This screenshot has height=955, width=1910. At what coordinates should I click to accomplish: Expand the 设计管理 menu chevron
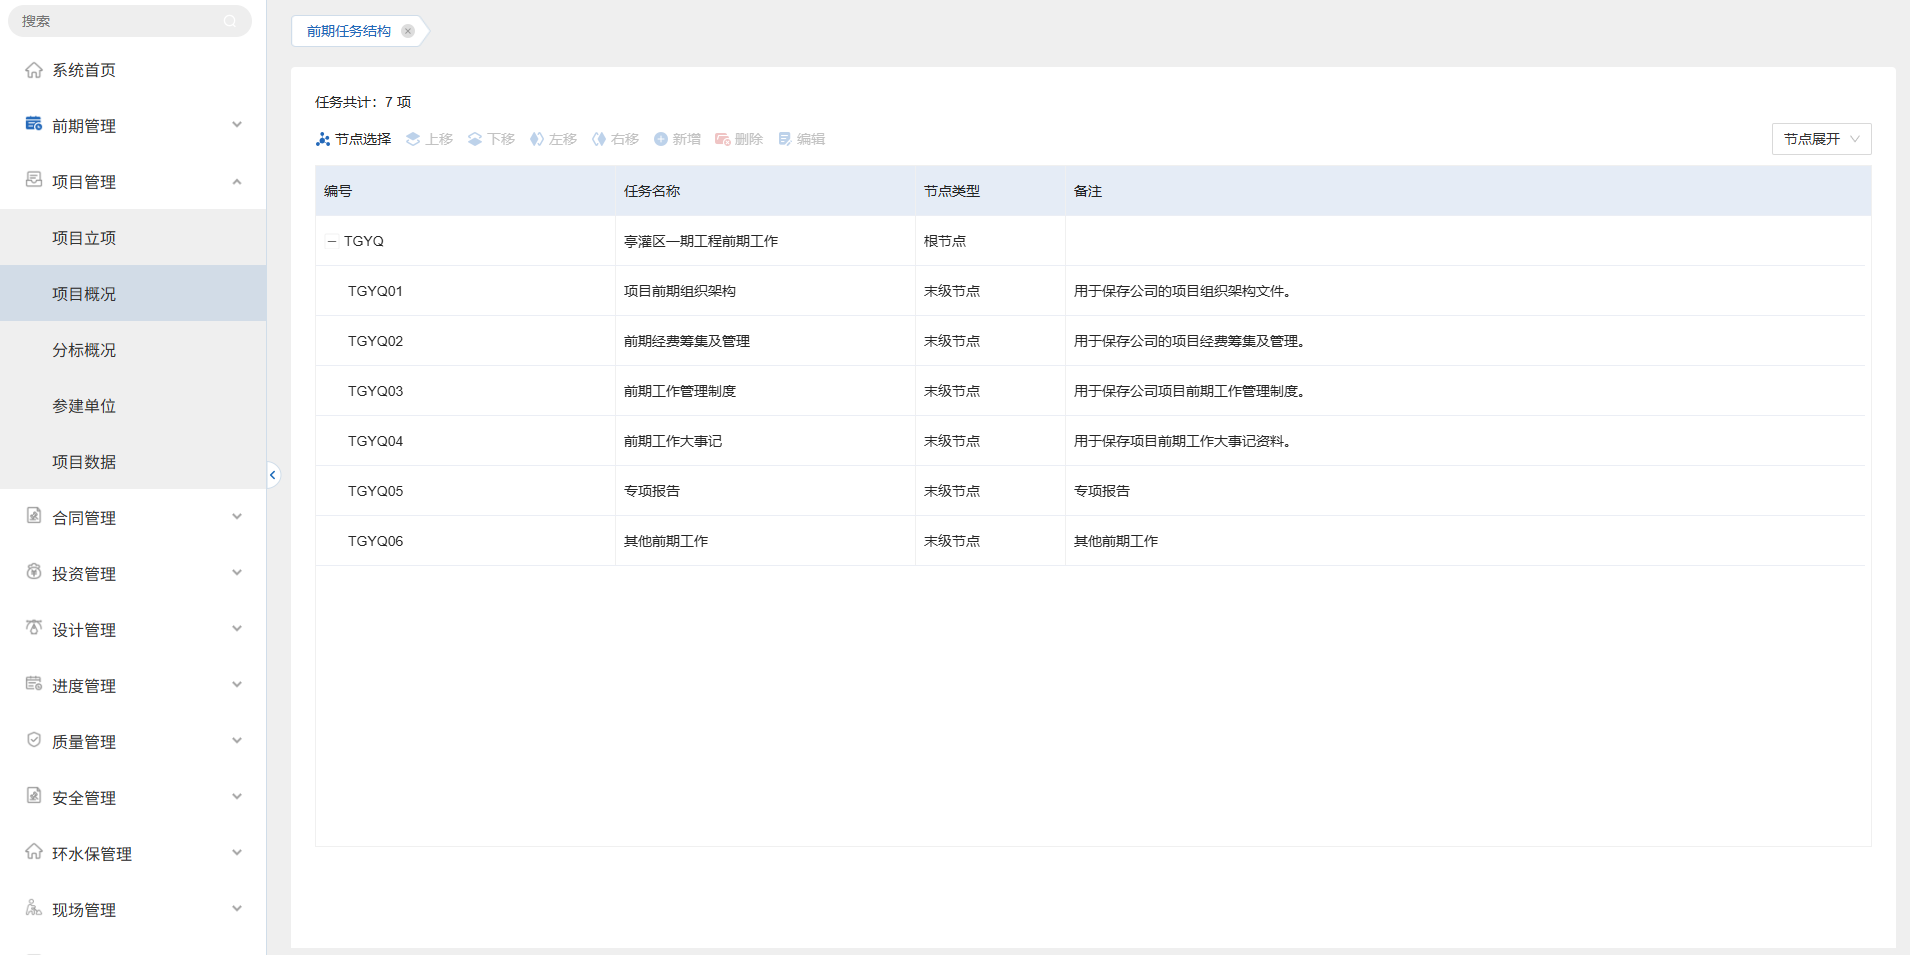237,629
